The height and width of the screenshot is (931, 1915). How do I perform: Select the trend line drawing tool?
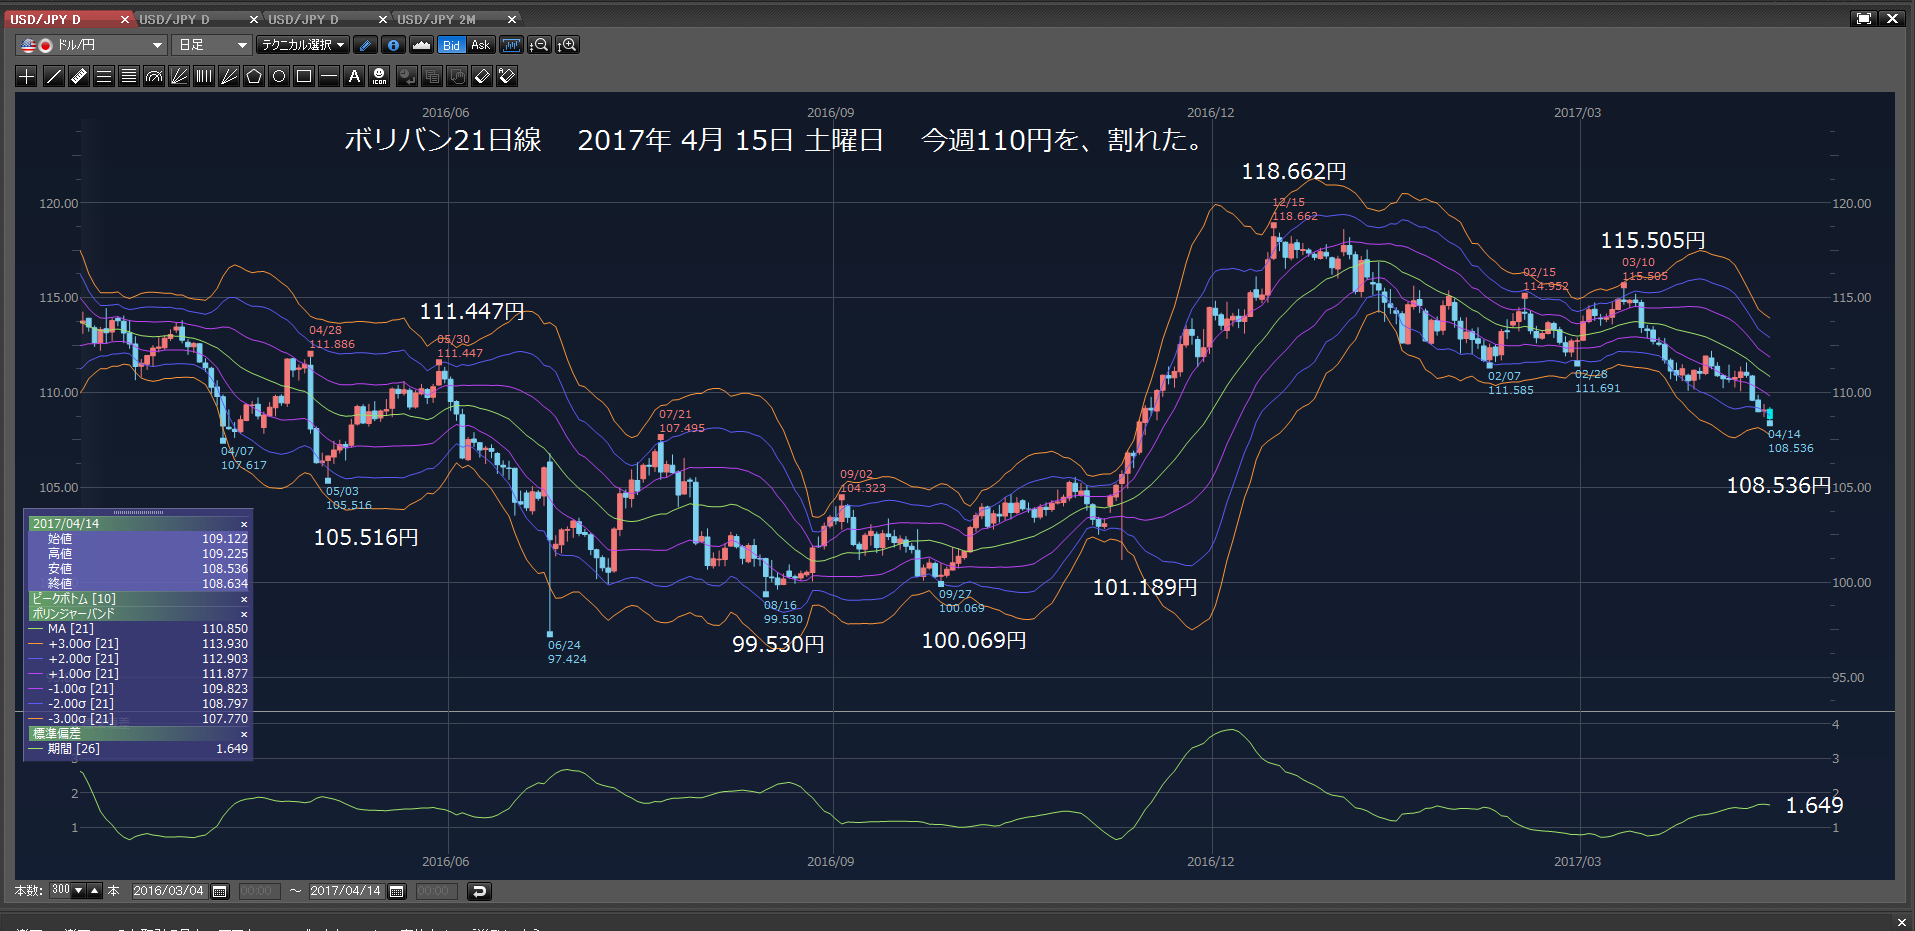54,76
